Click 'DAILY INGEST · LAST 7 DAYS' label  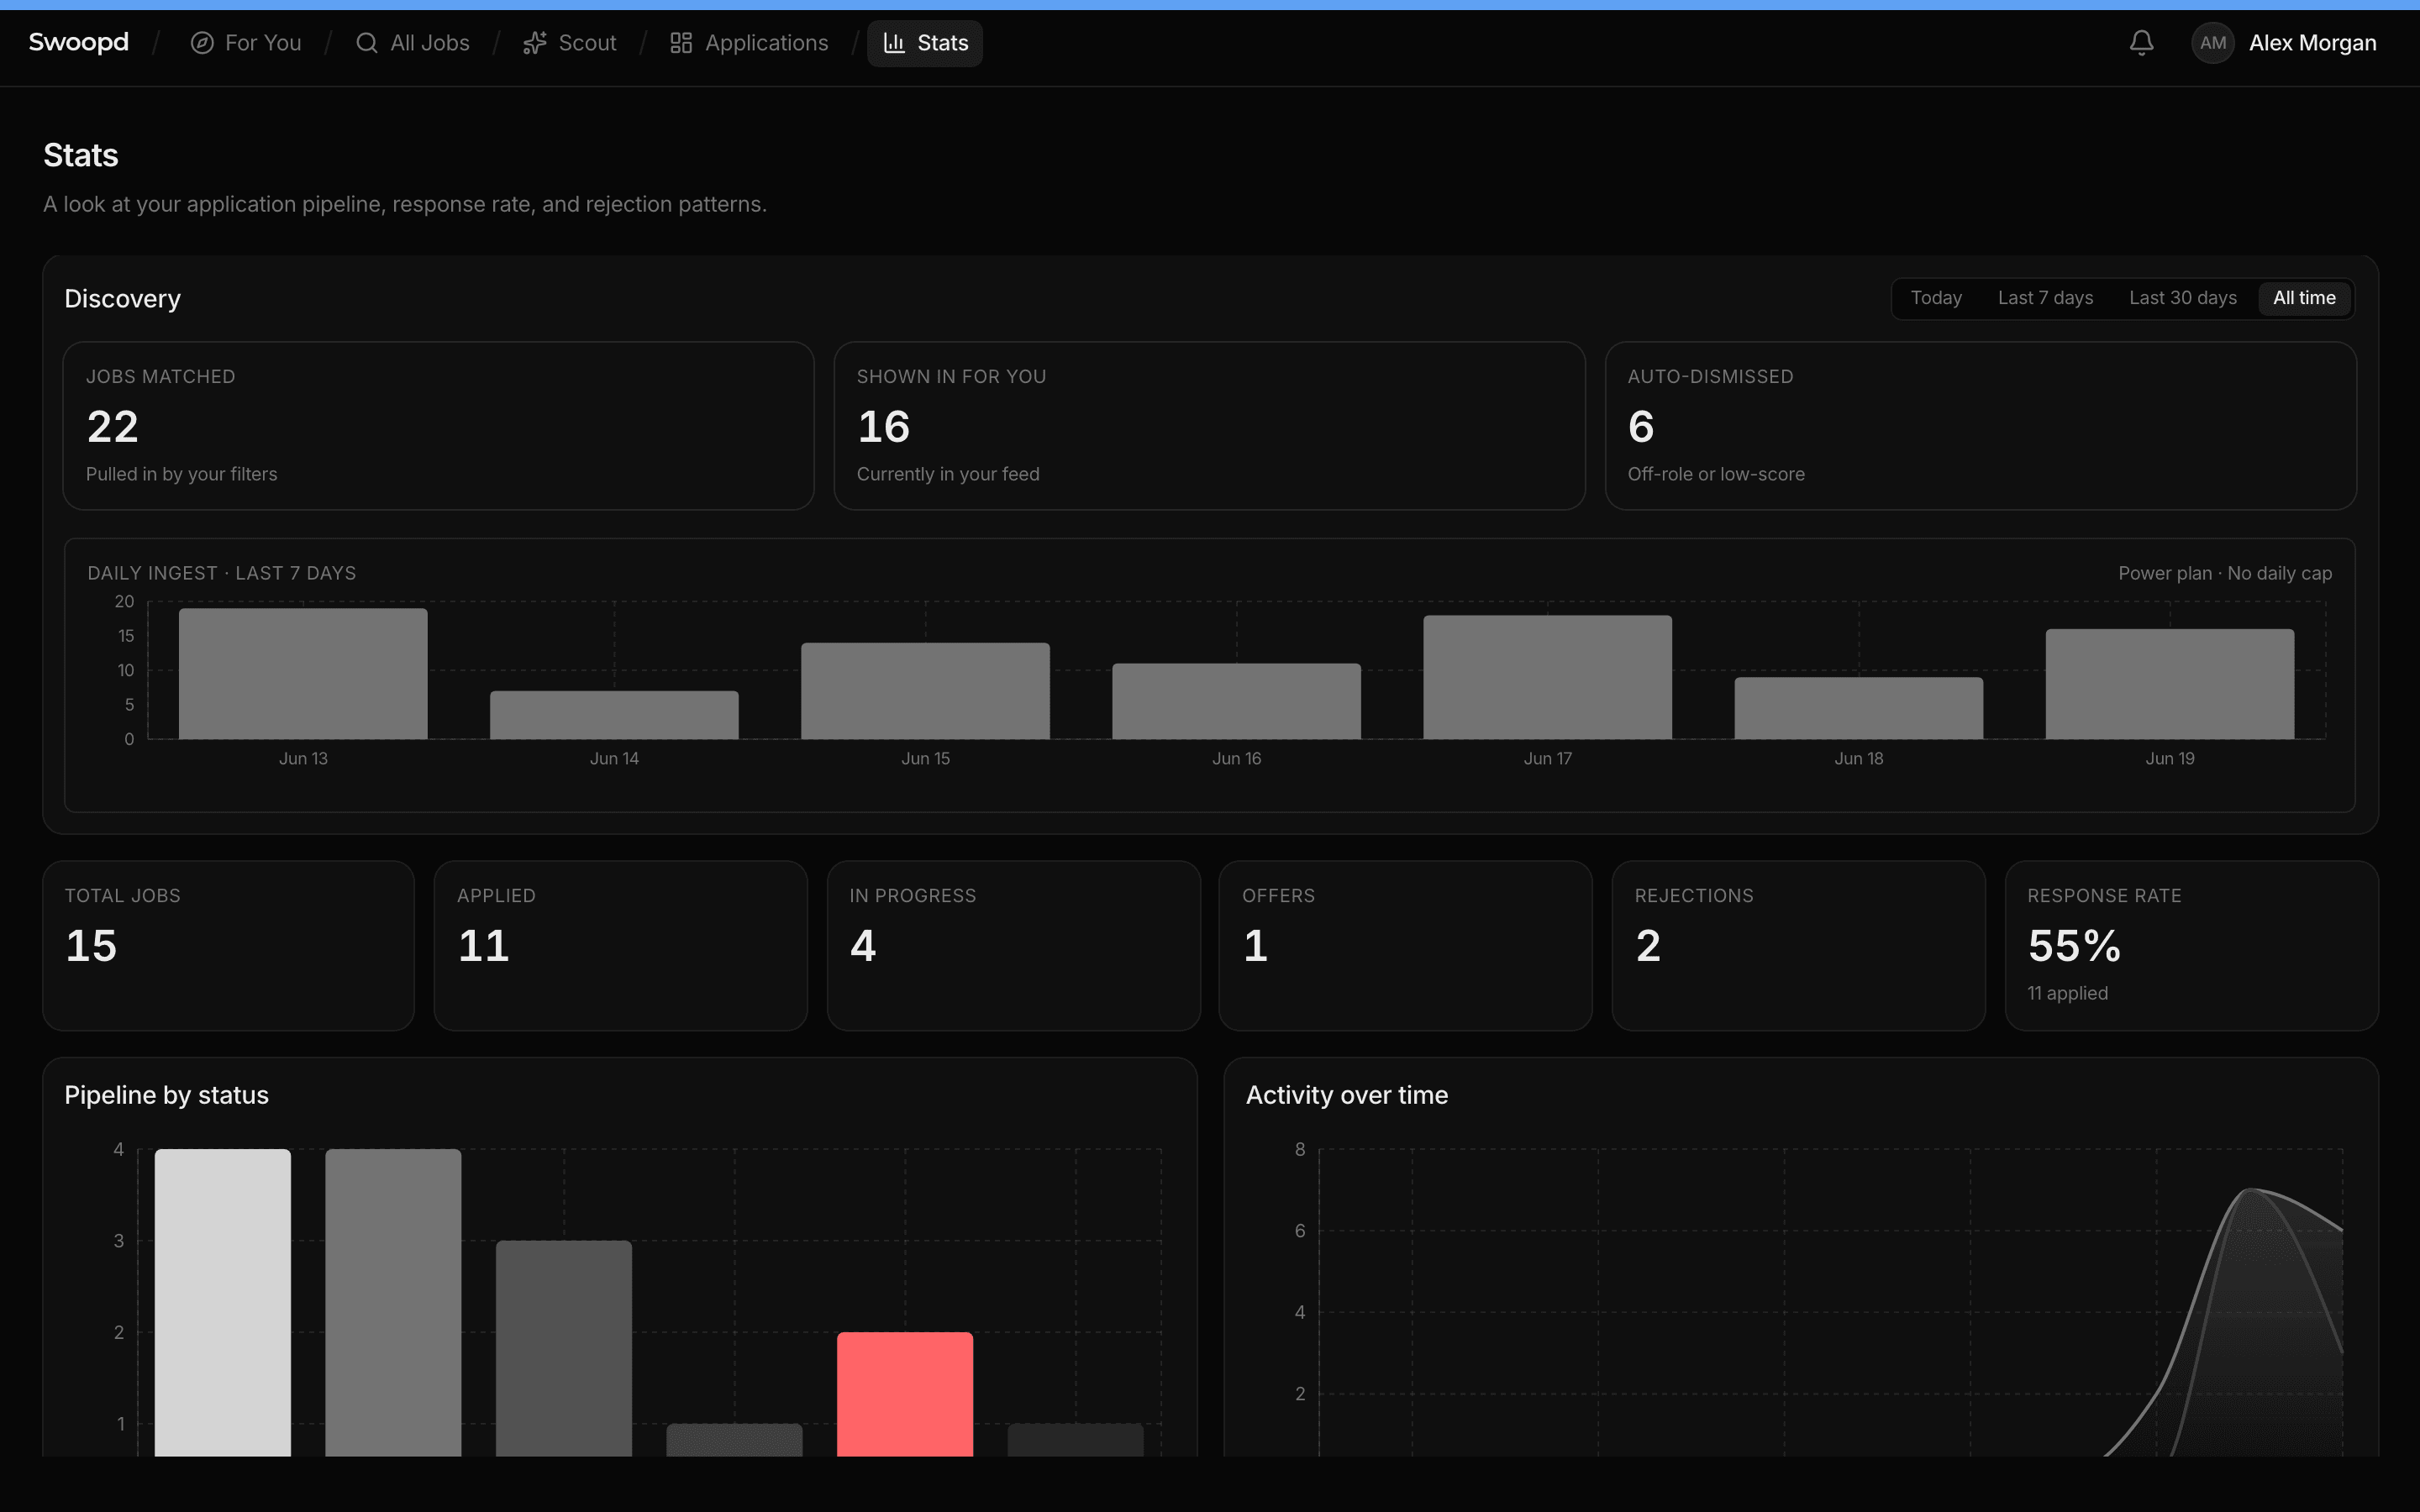click(x=222, y=573)
